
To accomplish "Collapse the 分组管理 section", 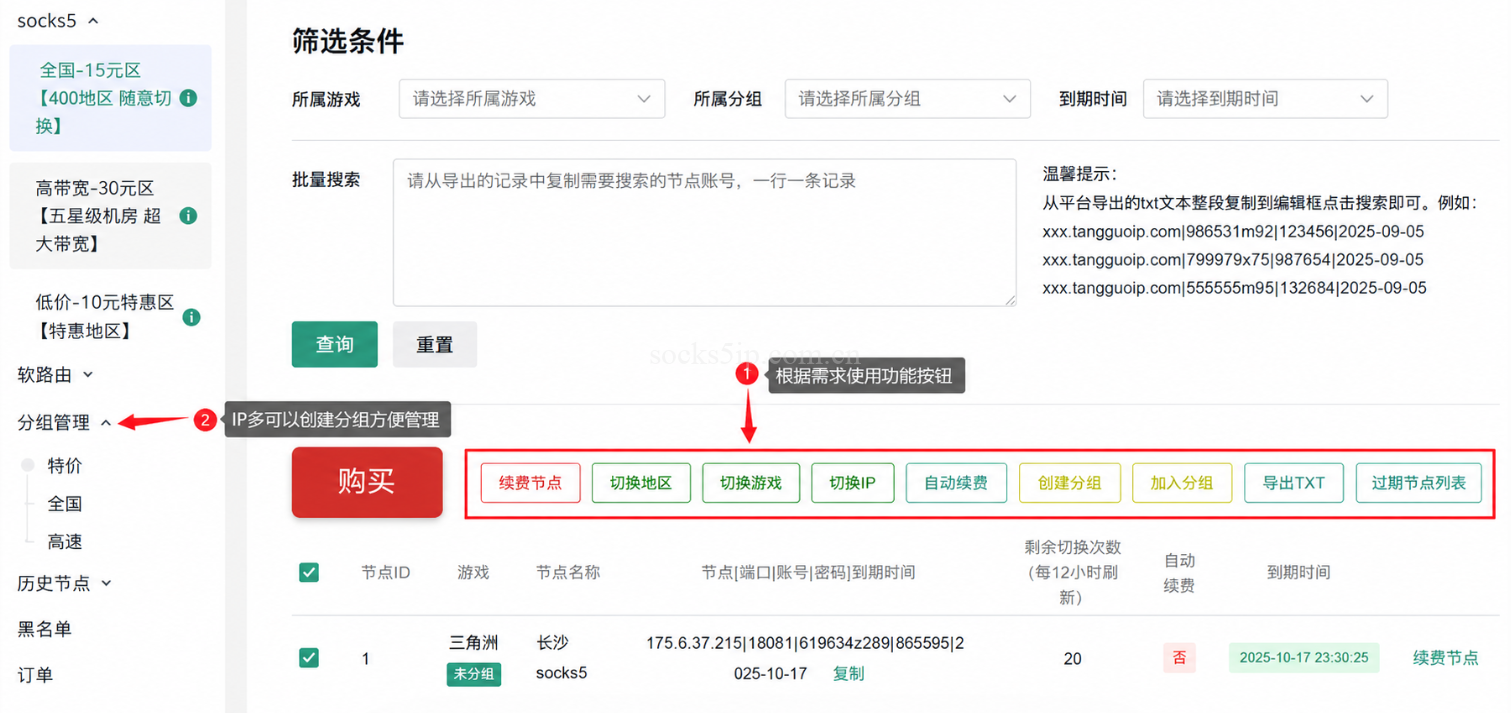I will click(x=106, y=423).
